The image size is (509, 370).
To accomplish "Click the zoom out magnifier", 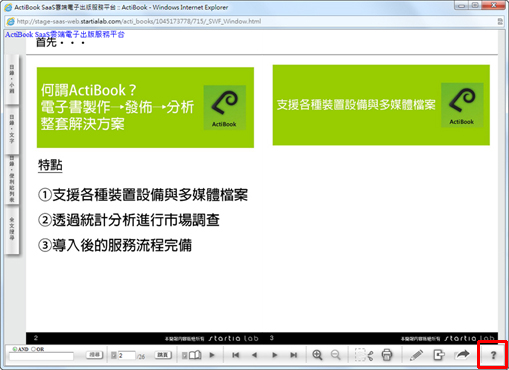I will (x=336, y=355).
